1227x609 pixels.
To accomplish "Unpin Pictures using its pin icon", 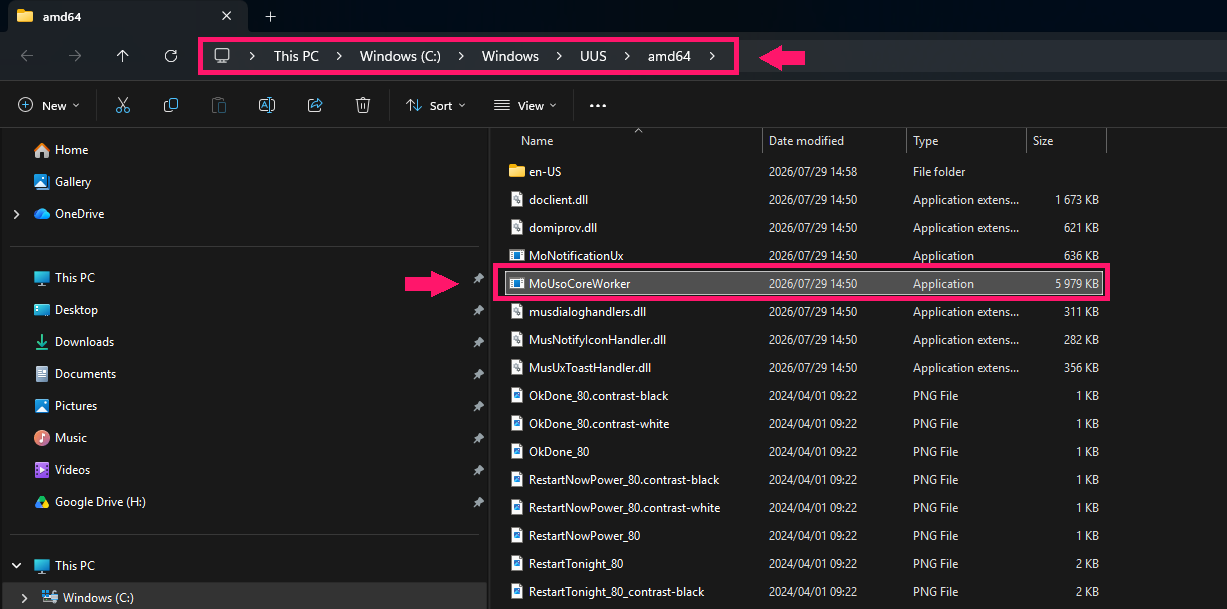I will 478,406.
